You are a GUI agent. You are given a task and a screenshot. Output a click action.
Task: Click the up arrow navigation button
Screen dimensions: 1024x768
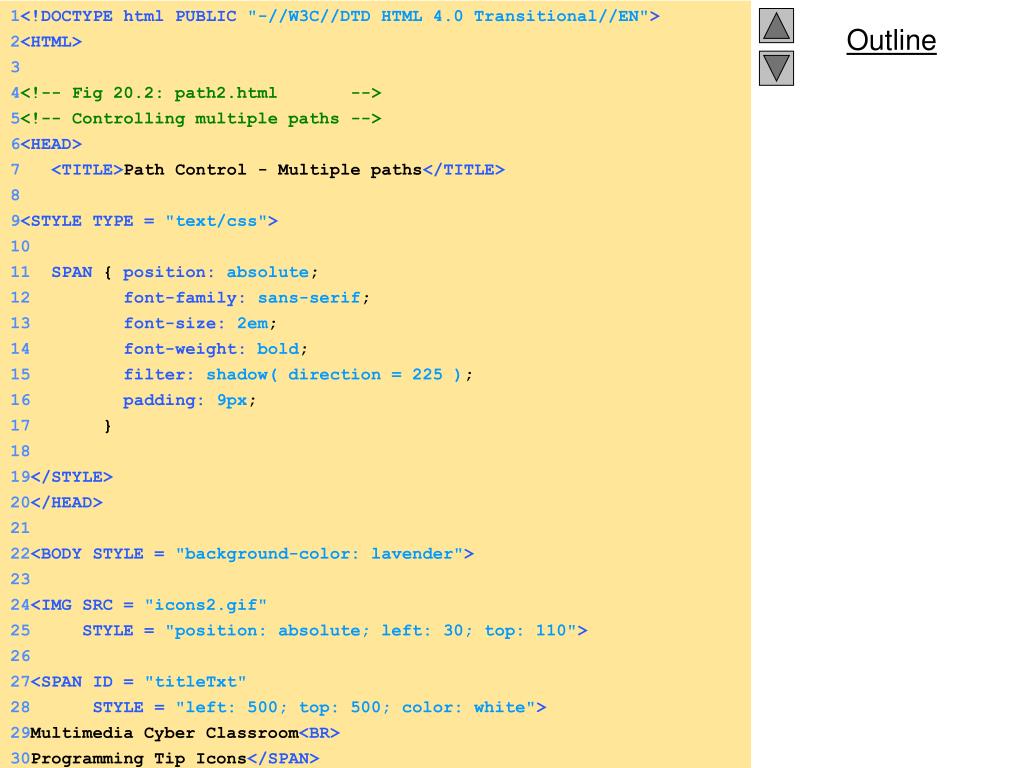point(776,25)
